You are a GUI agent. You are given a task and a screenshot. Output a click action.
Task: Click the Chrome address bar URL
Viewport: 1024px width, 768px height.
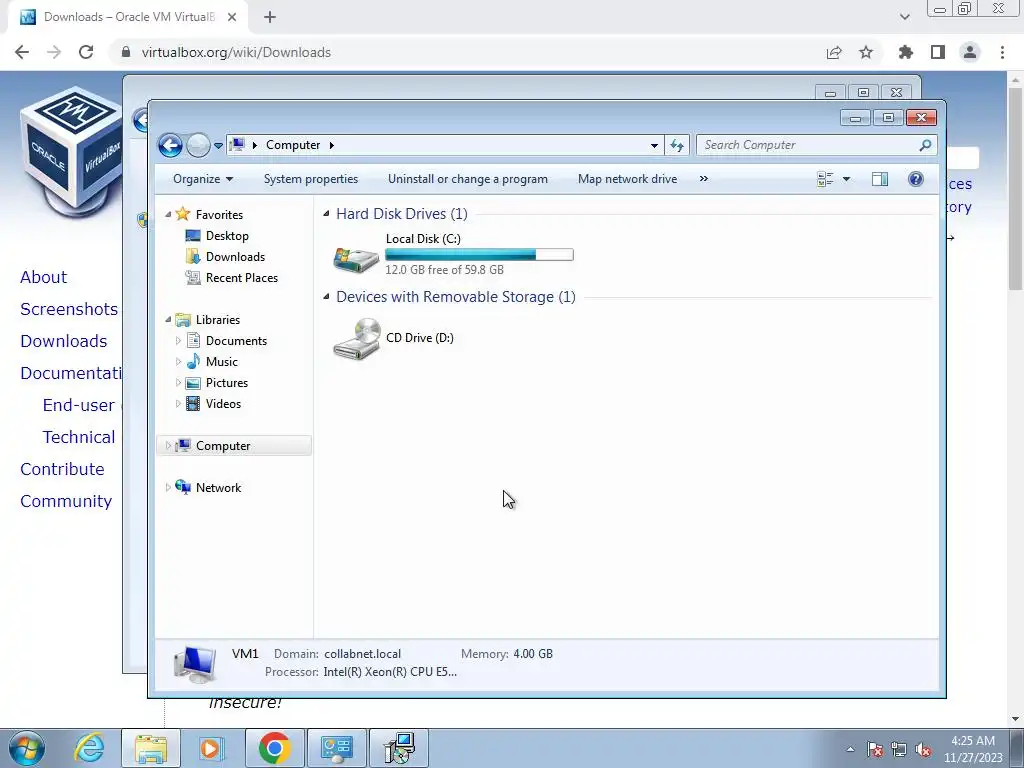(x=236, y=52)
